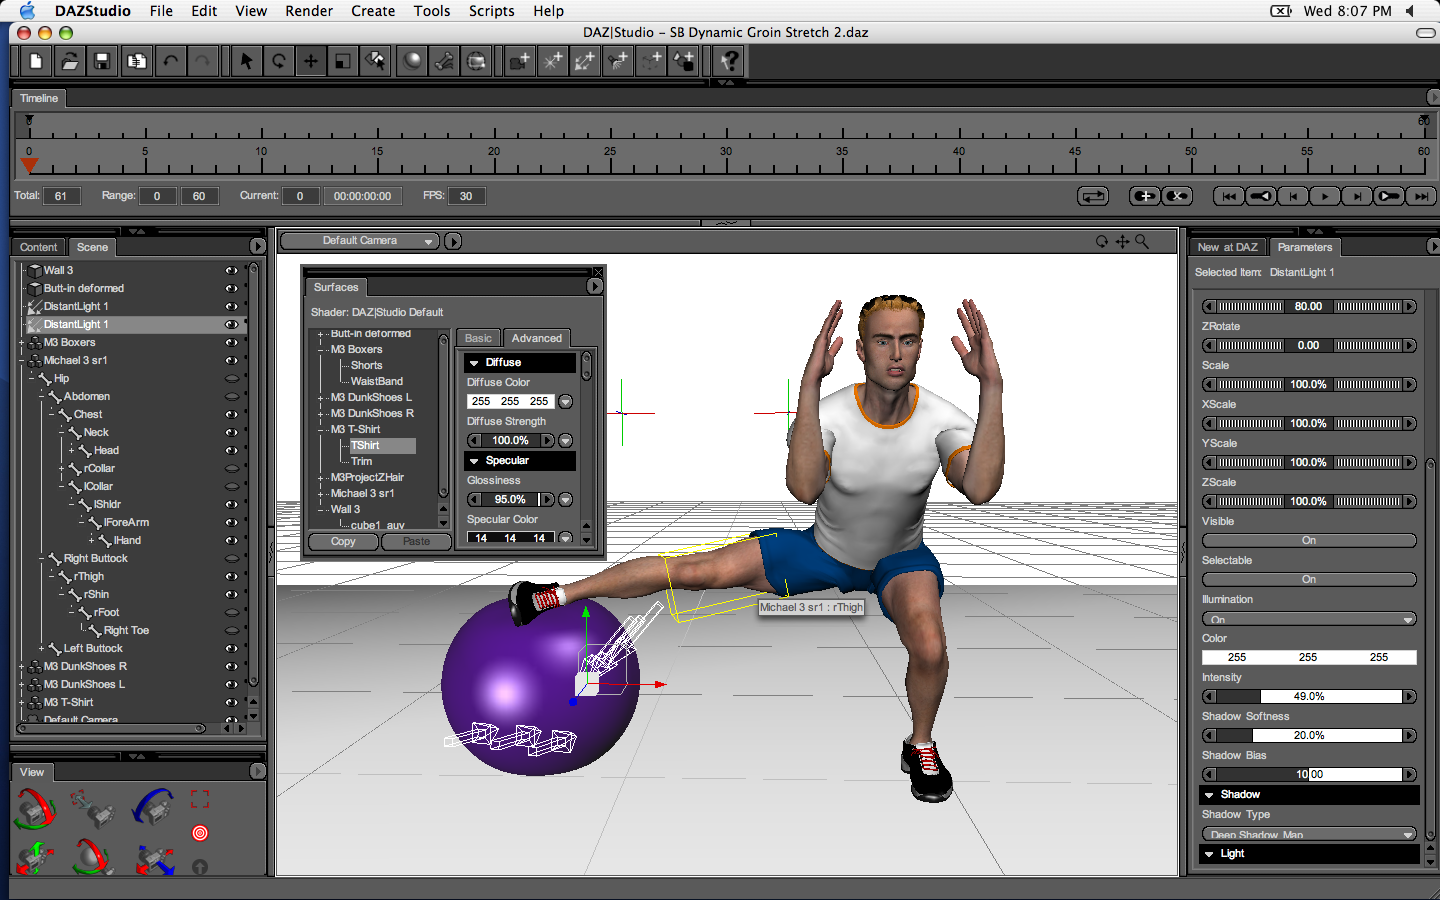Viewport: 1440px width, 900px height.
Task: Toggle the Selectable On switch
Action: [1308, 580]
